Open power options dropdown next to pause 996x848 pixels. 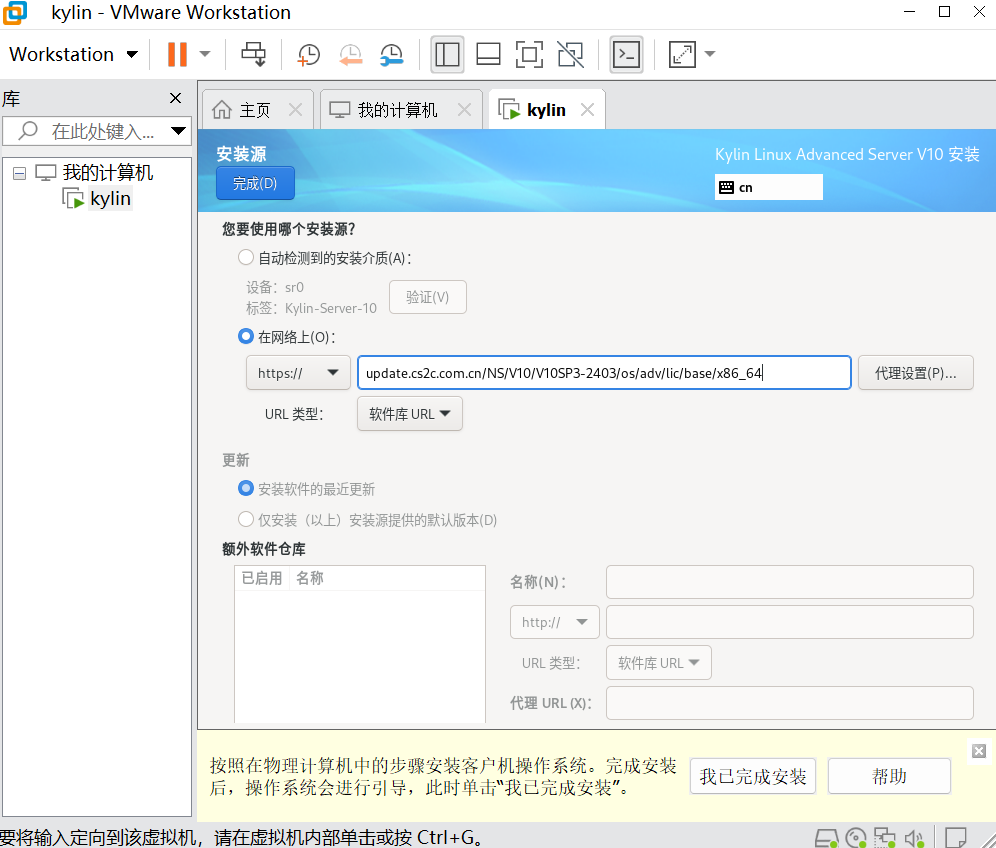205,55
